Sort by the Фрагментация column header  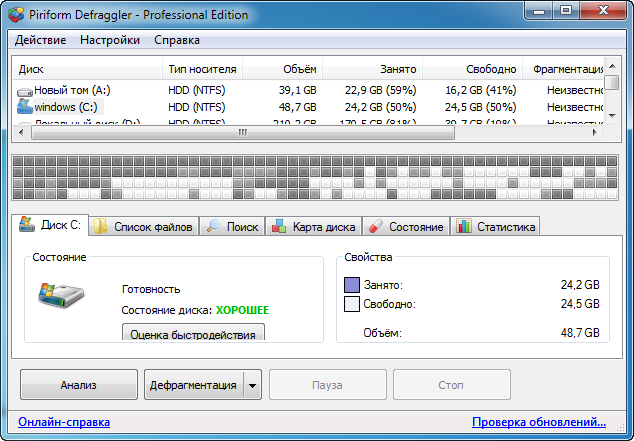click(564, 69)
